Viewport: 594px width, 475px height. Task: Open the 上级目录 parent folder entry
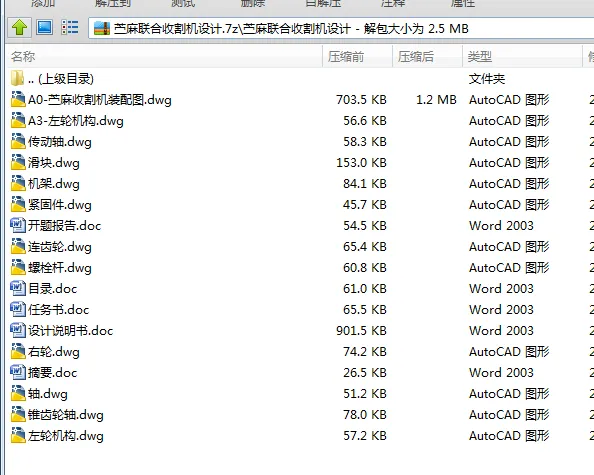pyautogui.click(x=61, y=79)
